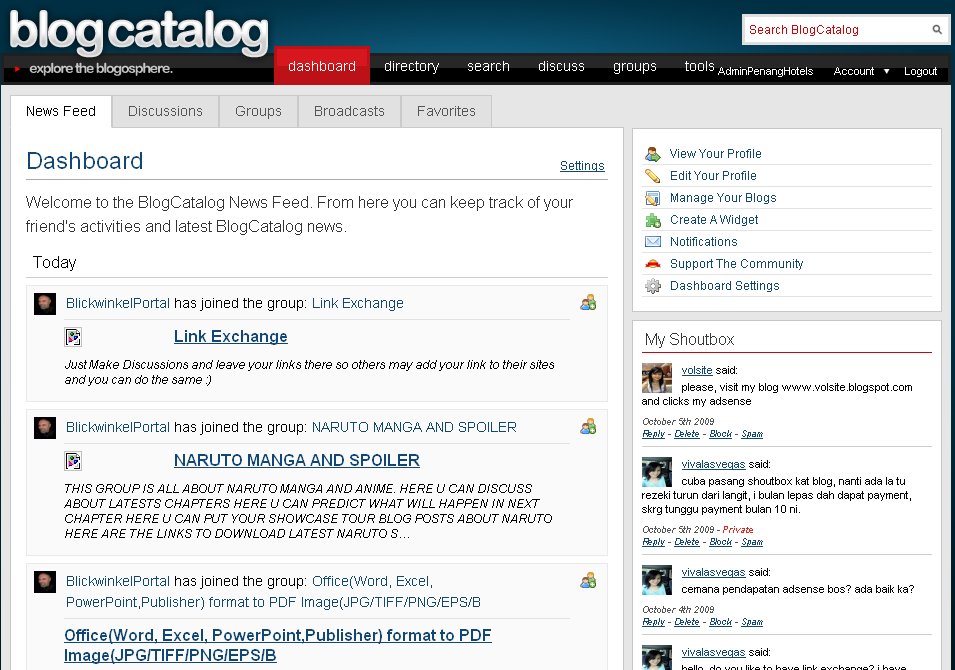This screenshot has width=955, height=670.
Task: Block volsite from the shoutbox
Action: coord(721,434)
